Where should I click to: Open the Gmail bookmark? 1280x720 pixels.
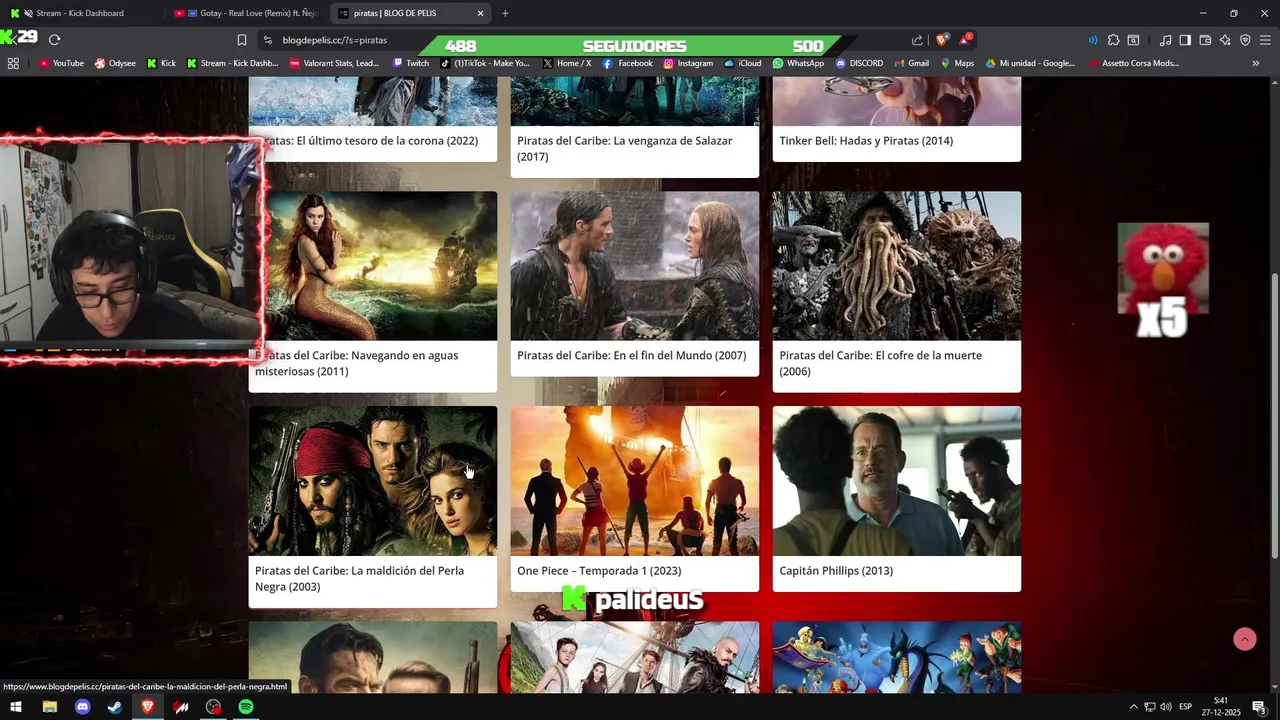coord(911,63)
